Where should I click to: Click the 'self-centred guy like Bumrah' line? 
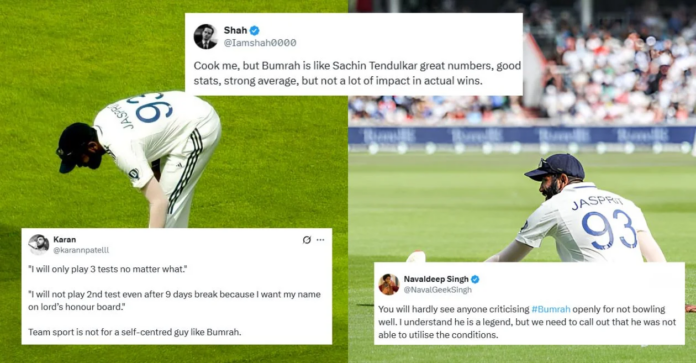[x=134, y=332]
